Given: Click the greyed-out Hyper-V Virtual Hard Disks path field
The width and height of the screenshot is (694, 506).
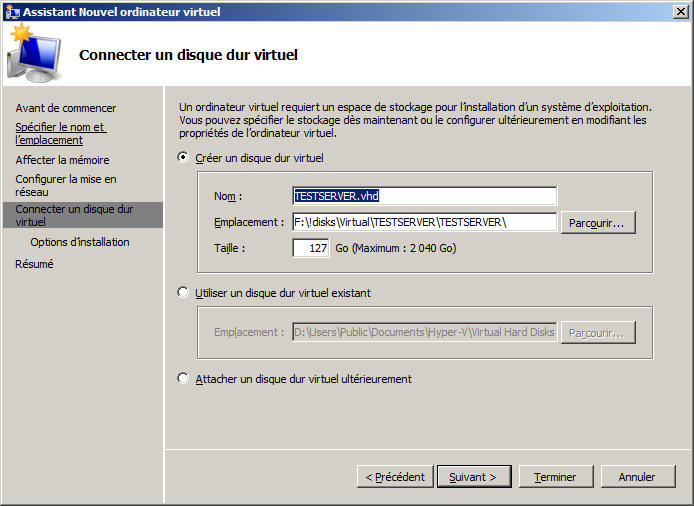Looking at the screenshot, I should (424, 332).
